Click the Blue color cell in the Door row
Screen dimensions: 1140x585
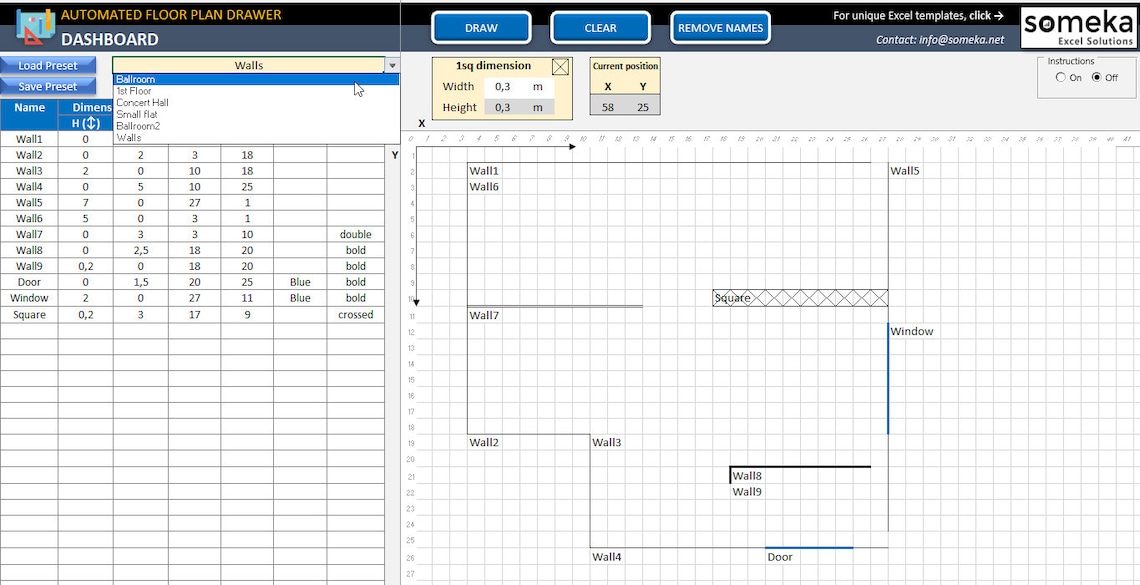tap(299, 282)
